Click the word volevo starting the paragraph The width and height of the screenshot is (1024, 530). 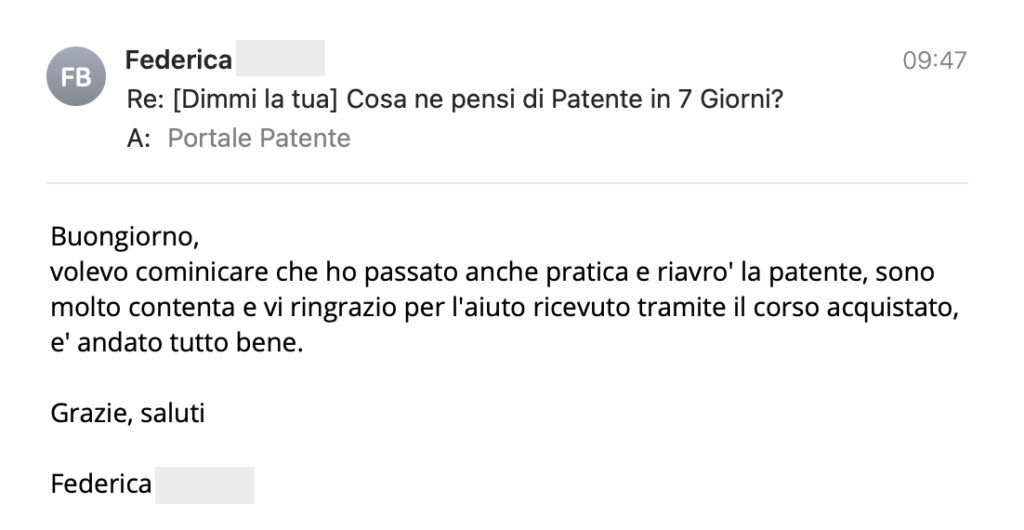click(x=88, y=273)
